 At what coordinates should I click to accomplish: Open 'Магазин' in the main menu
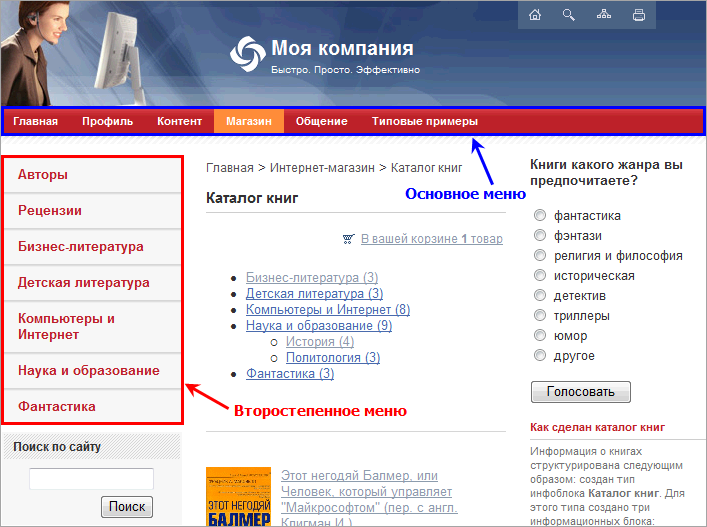pos(249,122)
